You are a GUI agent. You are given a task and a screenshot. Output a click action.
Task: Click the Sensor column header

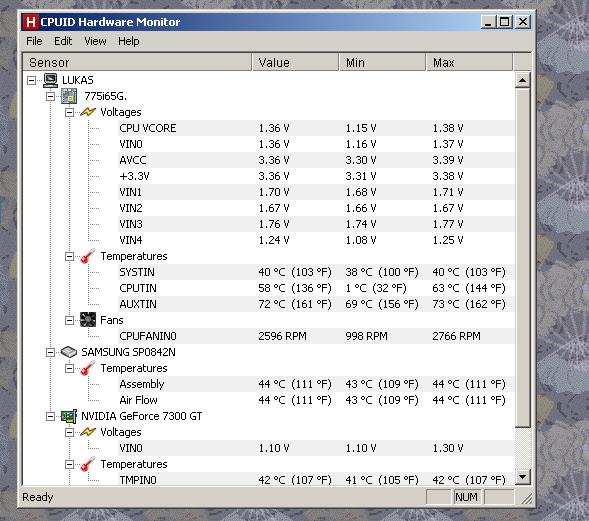137,62
